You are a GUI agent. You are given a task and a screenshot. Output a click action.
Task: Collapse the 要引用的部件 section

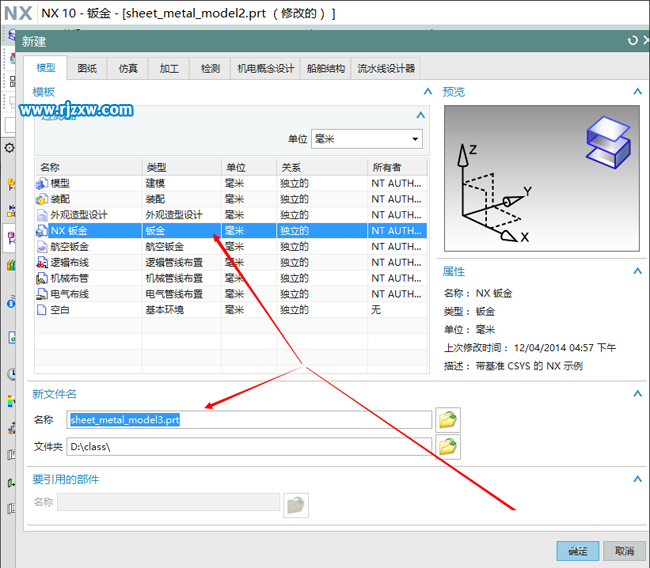tap(638, 479)
